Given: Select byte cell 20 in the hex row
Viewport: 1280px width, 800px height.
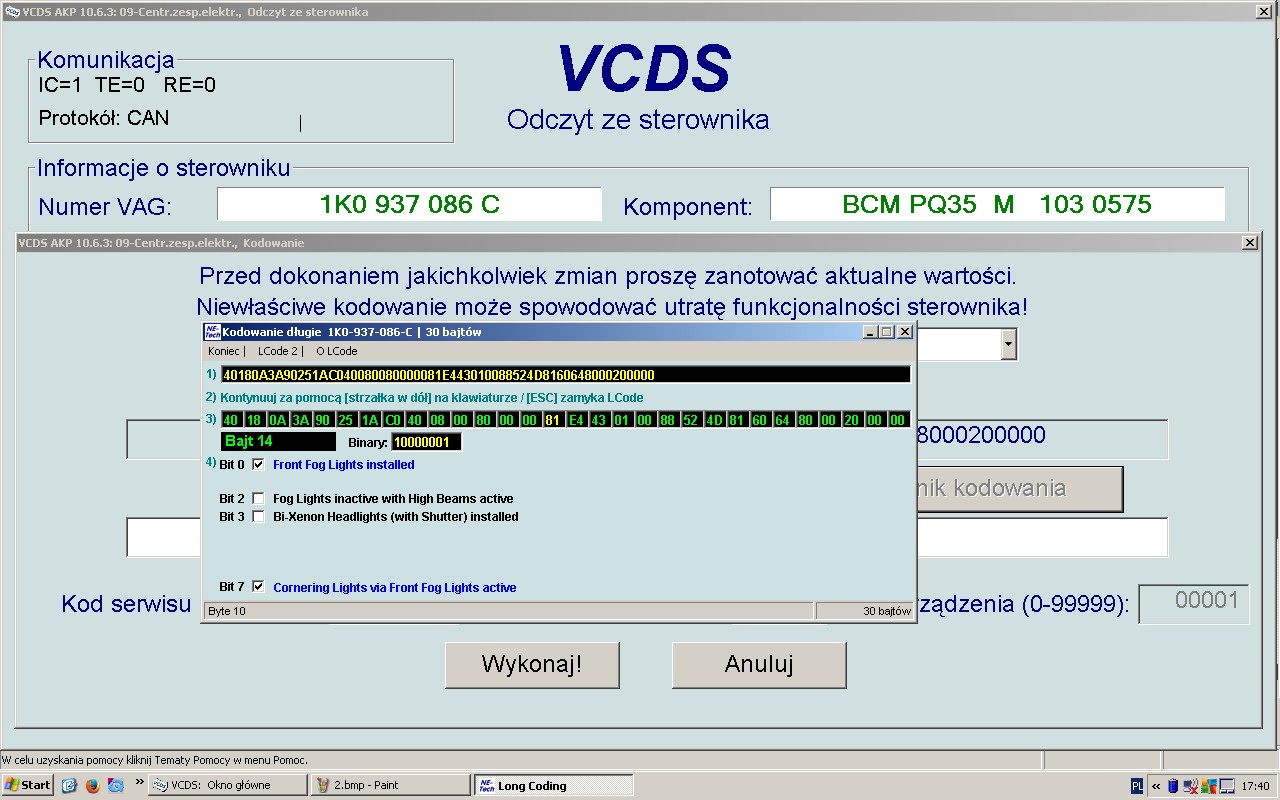Looking at the screenshot, I should pyautogui.click(x=851, y=420).
